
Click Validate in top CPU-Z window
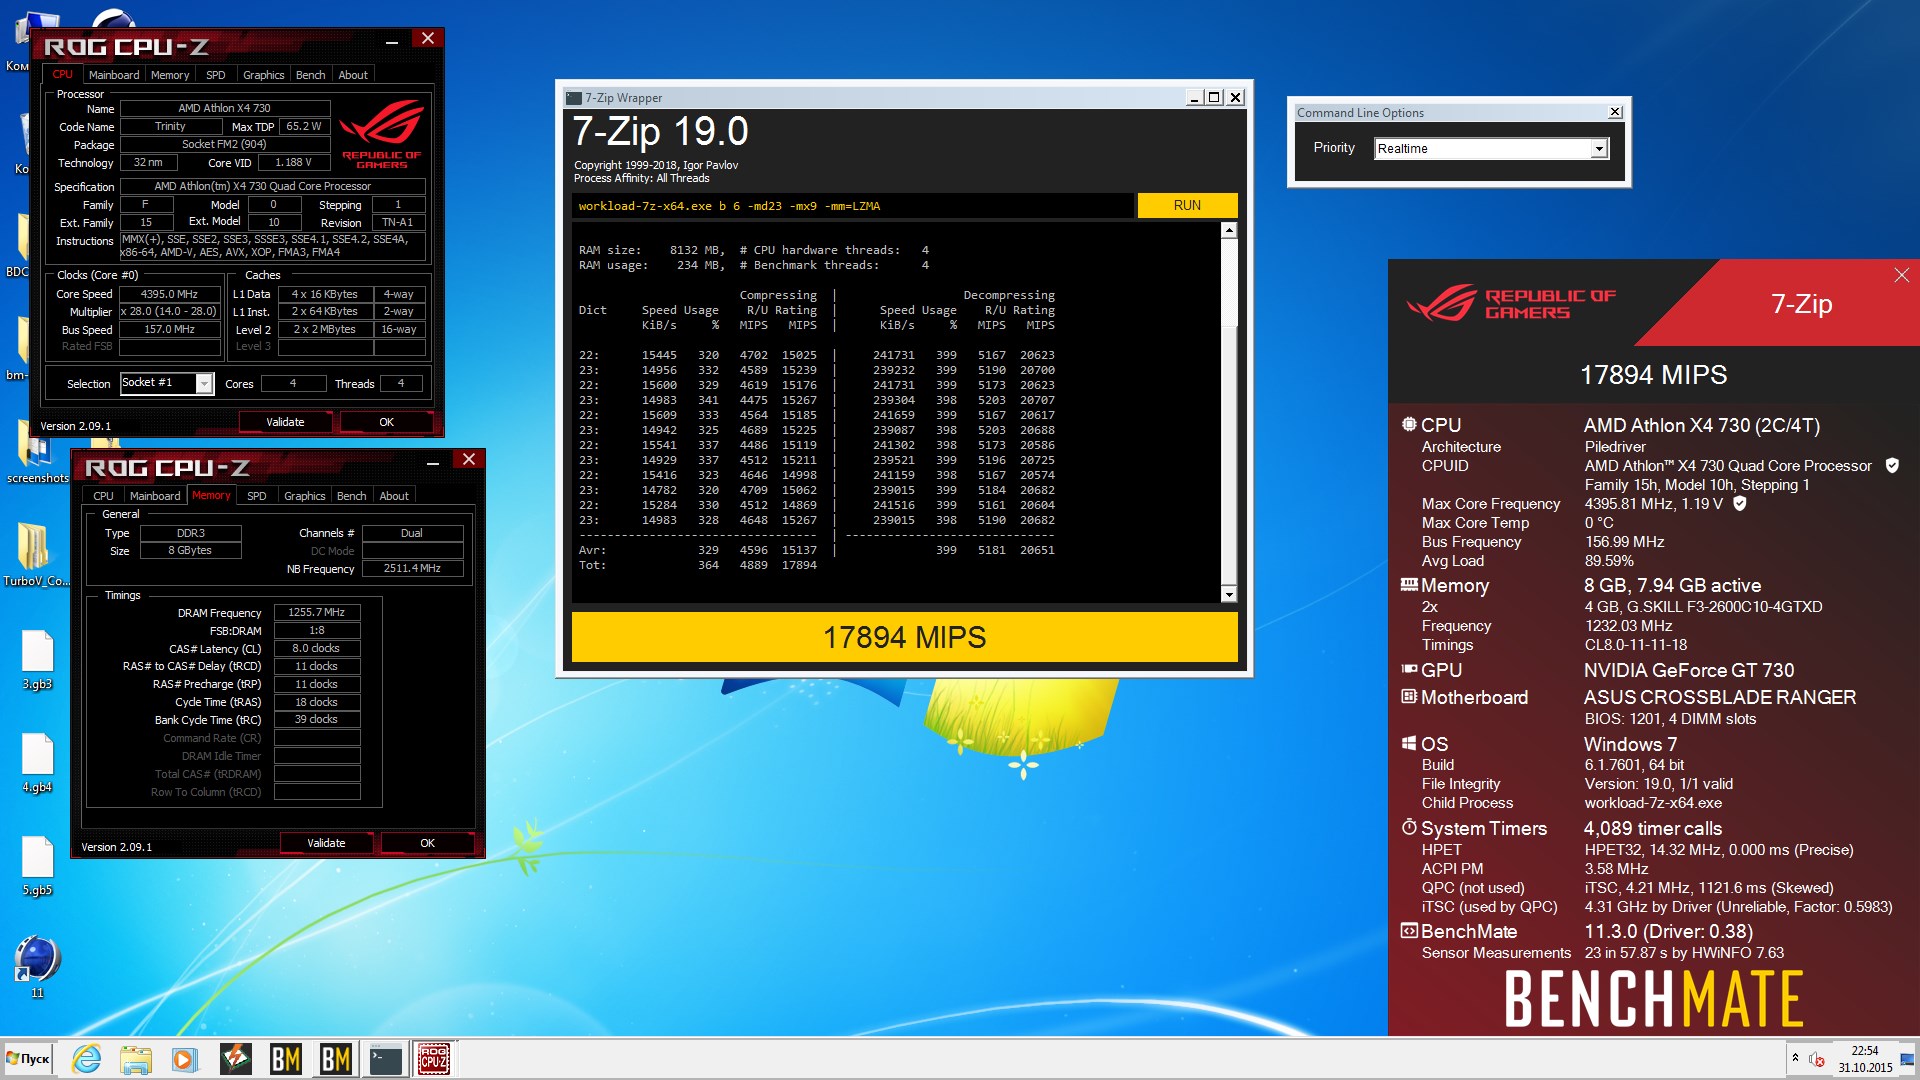[285, 422]
